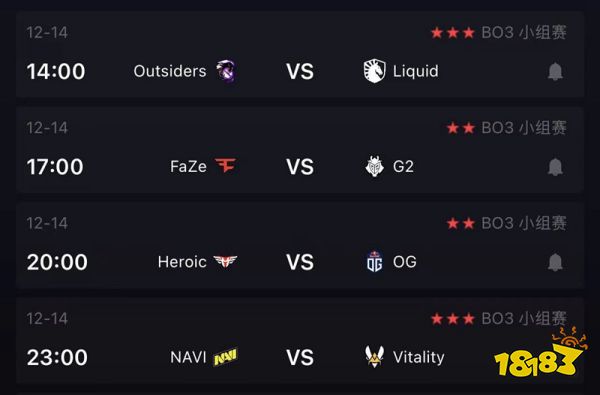The image size is (600, 395).
Task: Click the 18183 watermark logo
Action: pos(540,351)
